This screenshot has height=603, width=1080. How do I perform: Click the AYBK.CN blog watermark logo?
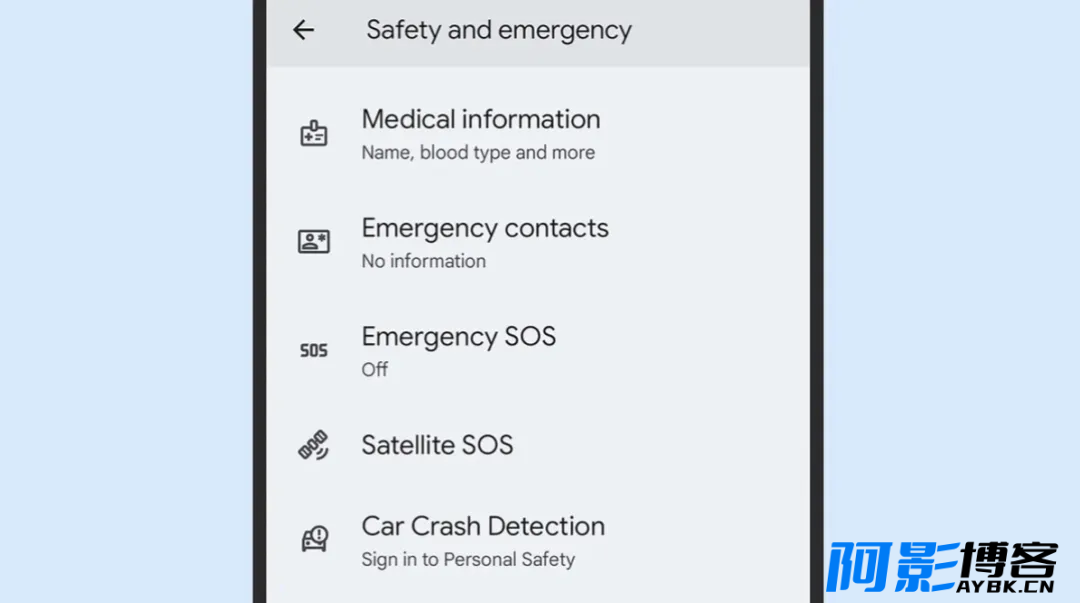pyautogui.click(x=942, y=567)
